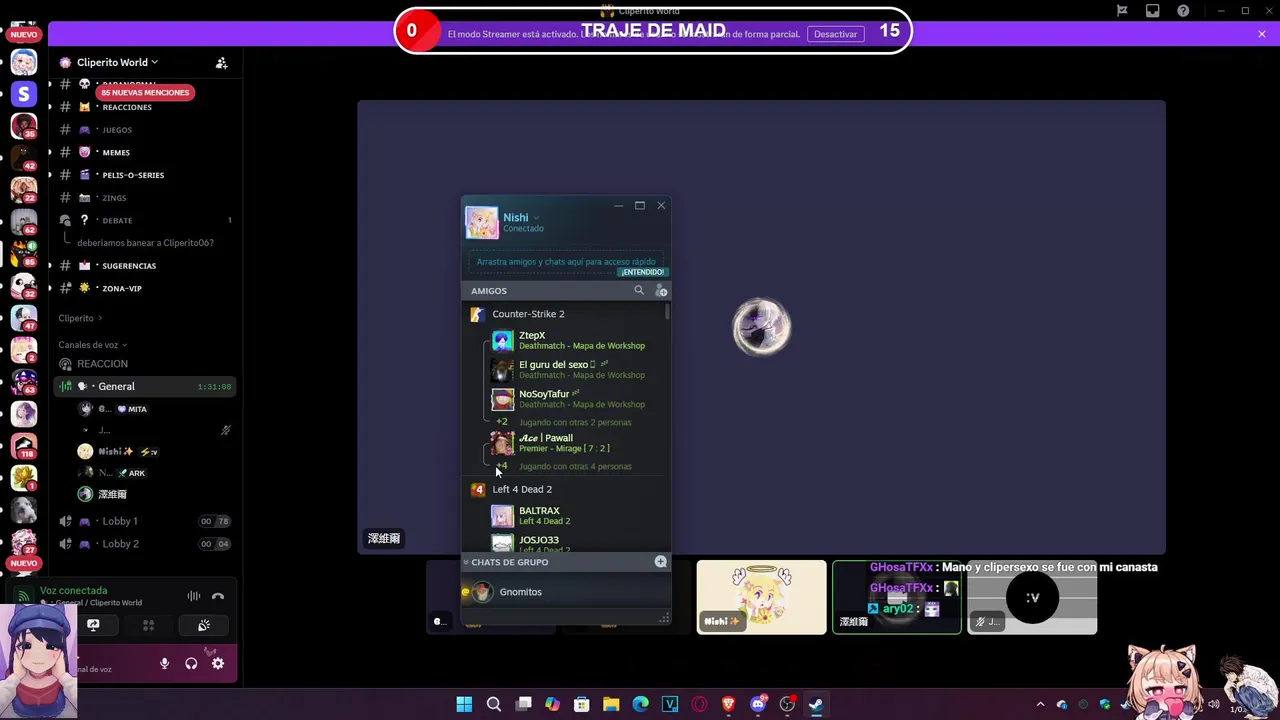Viewport: 1280px width, 720px height.
Task: Toggle noise suppression waveform icon
Action: click(x=194, y=597)
